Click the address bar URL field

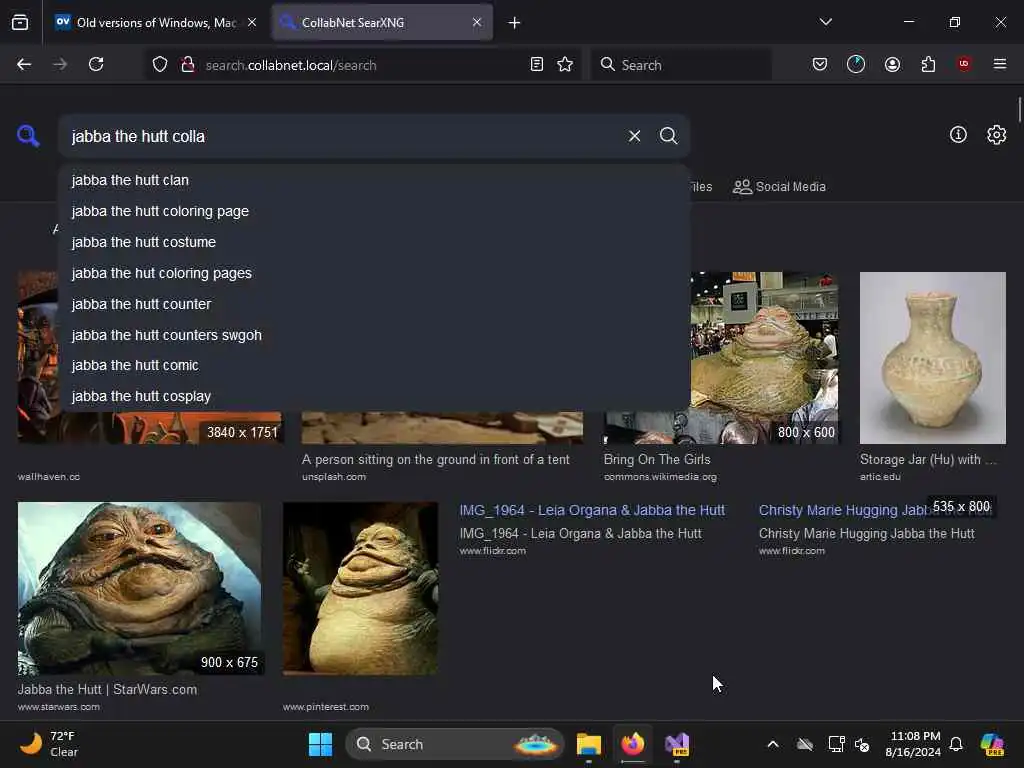(x=362, y=65)
